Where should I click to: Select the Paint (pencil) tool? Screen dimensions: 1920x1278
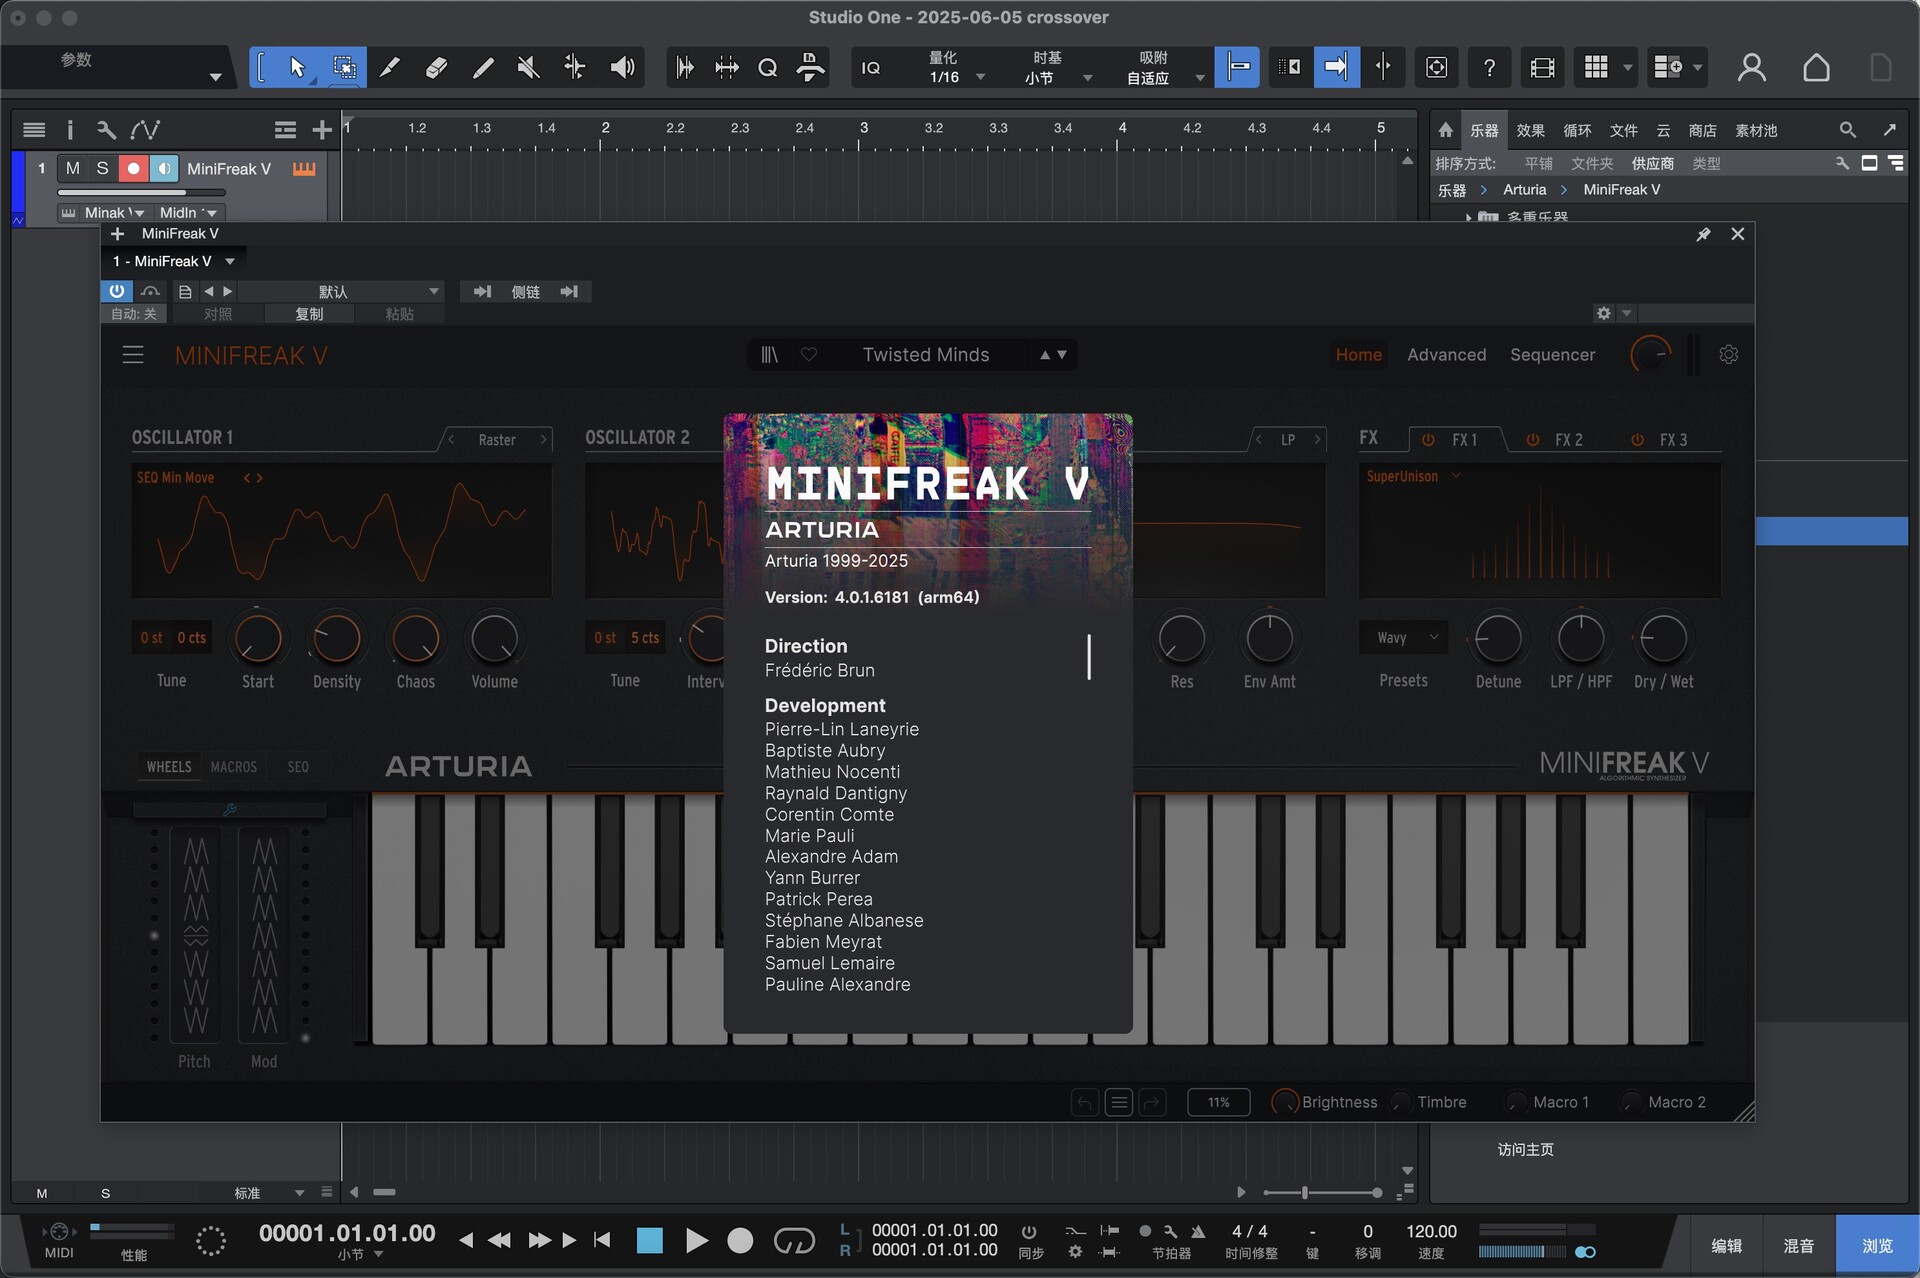pos(483,67)
